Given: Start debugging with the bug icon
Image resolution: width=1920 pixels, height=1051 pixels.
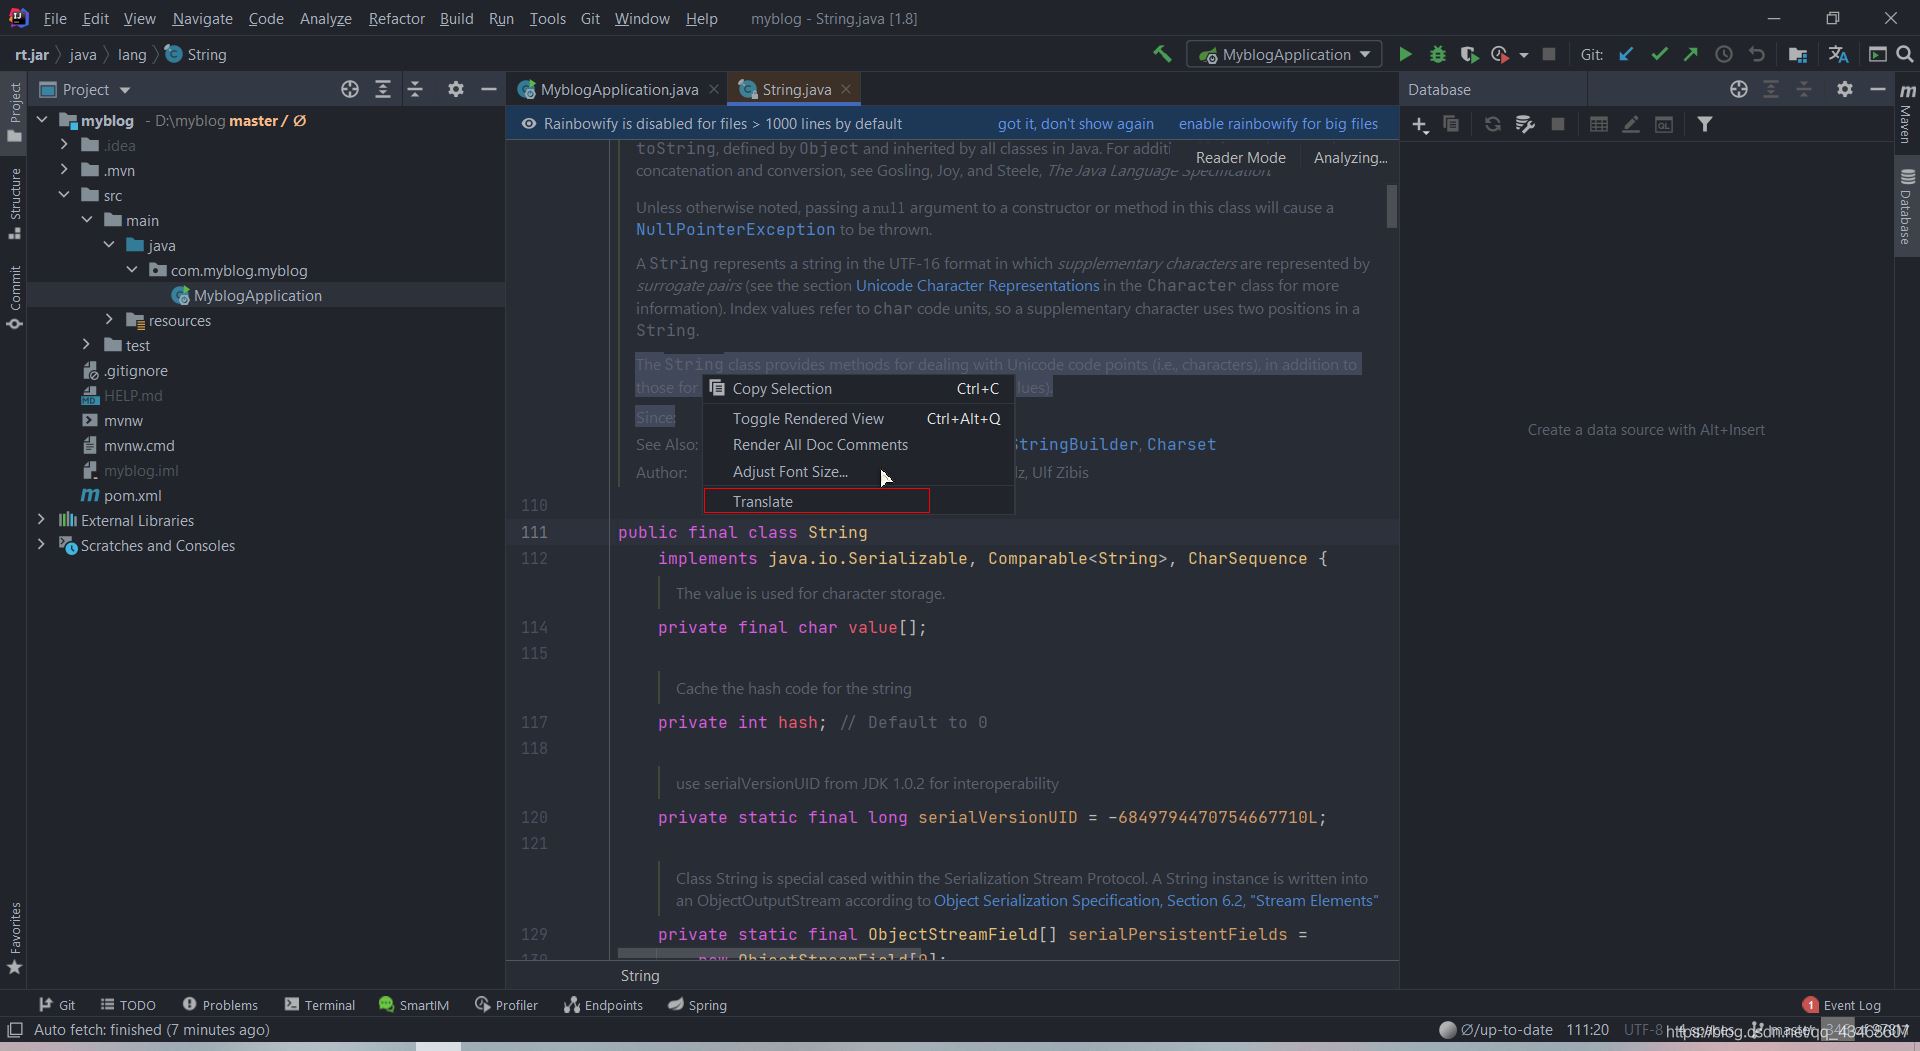Looking at the screenshot, I should coord(1438,55).
